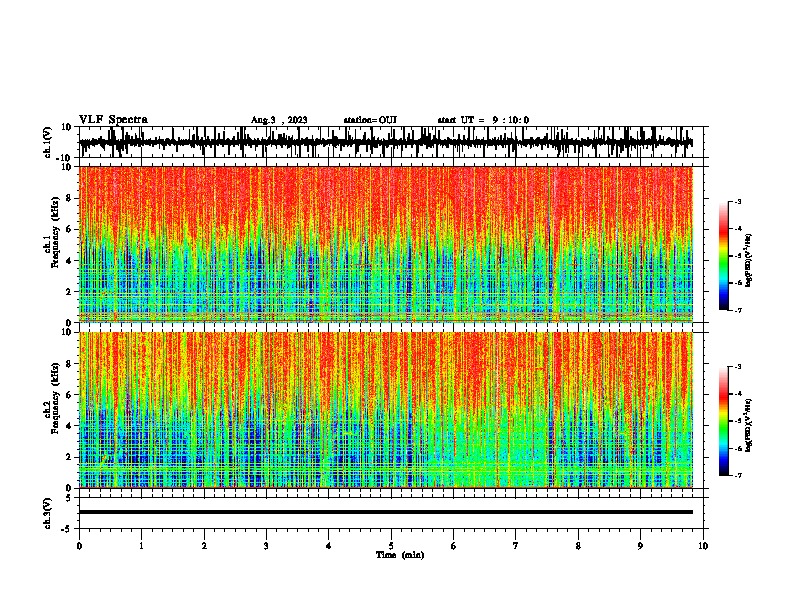The height and width of the screenshot is (612, 792).
Task: Click the thick black ch.3 voltage trace
Action: [386, 512]
